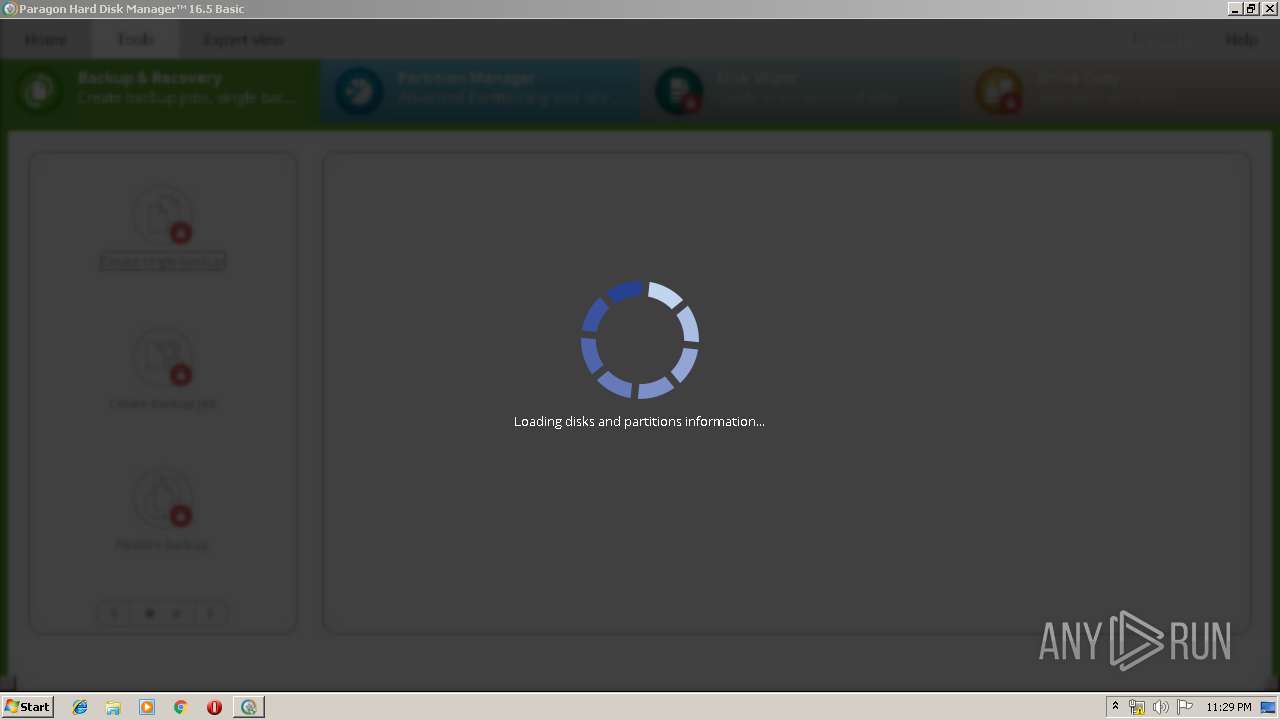
Task: Select the Create backup job label
Action: (162, 404)
